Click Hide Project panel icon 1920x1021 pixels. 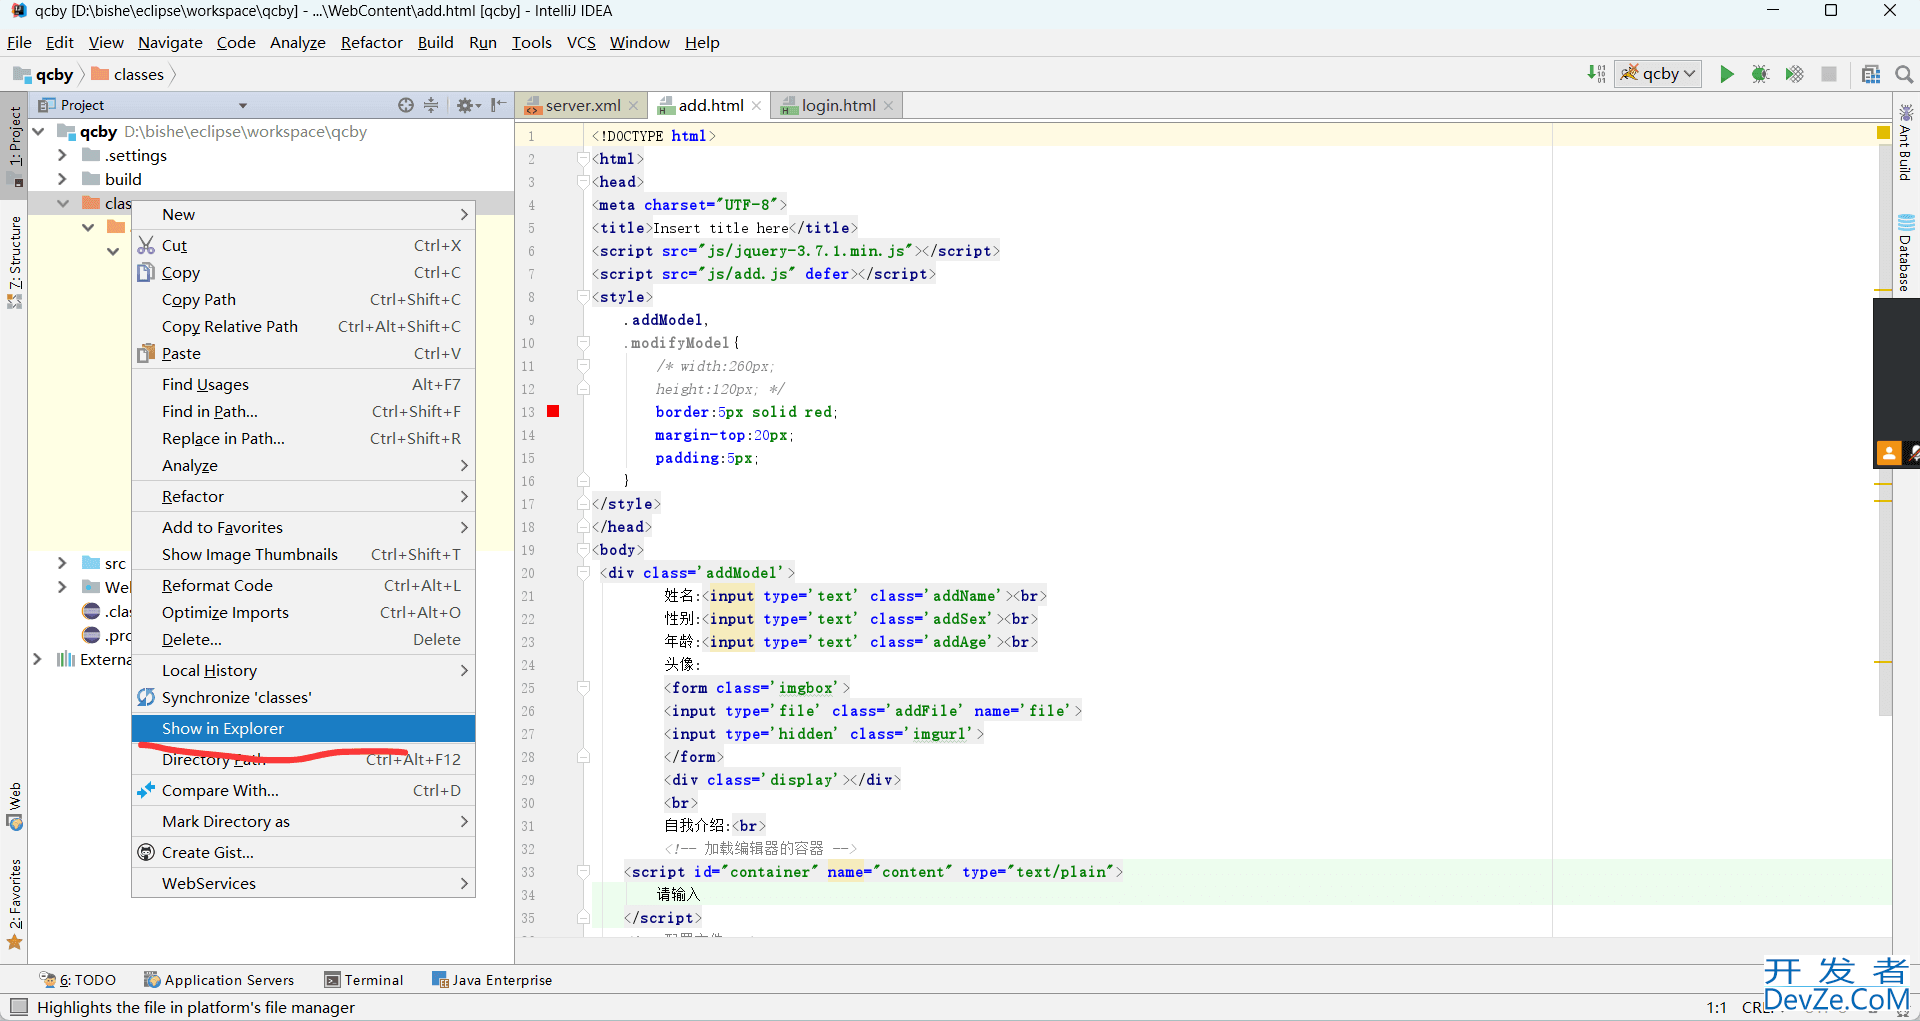(498, 105)
